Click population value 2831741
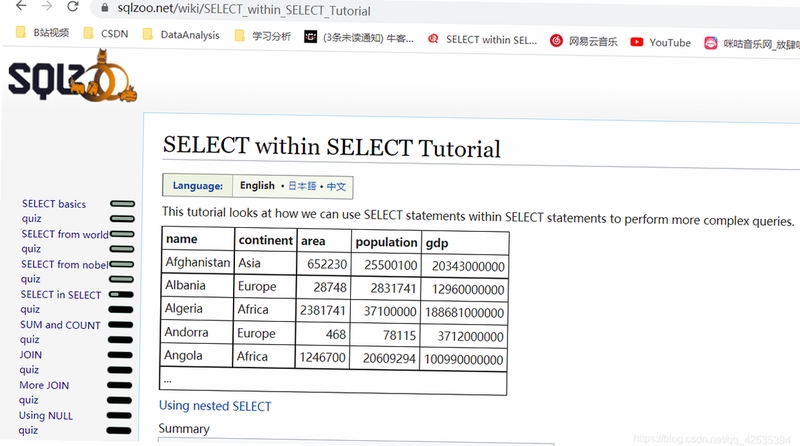 coord(393,288)
